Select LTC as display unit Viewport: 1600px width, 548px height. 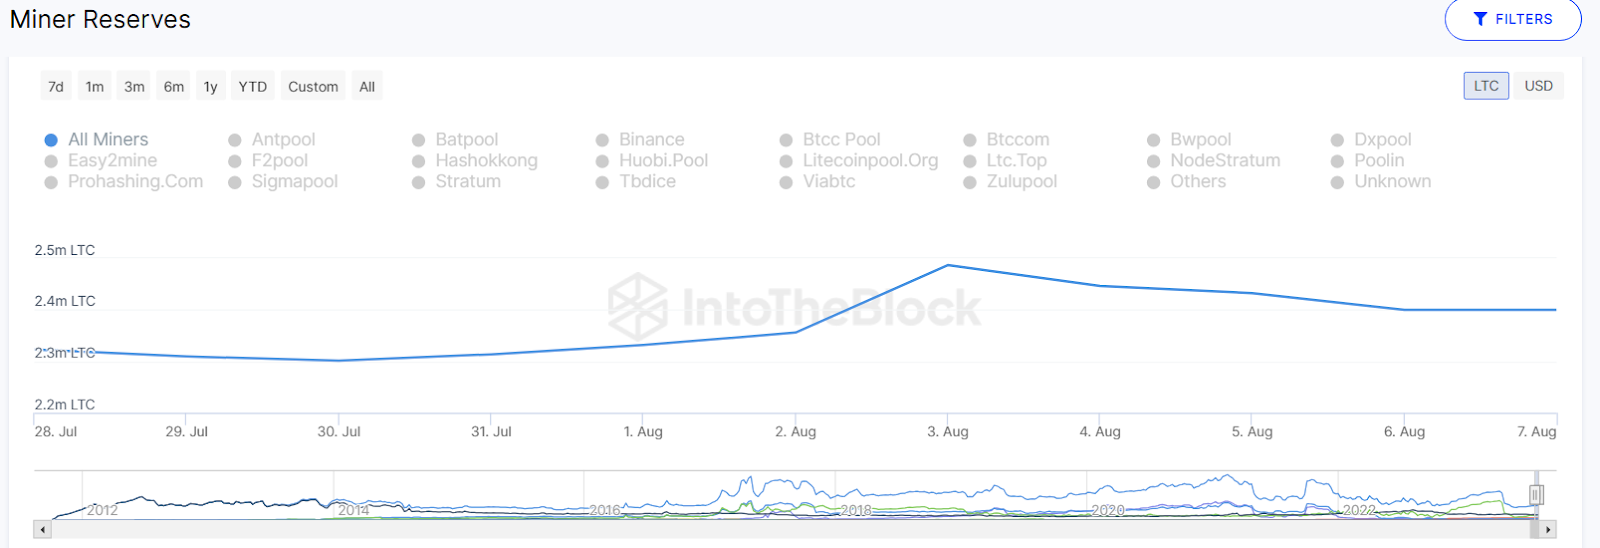pos(1486,86)
